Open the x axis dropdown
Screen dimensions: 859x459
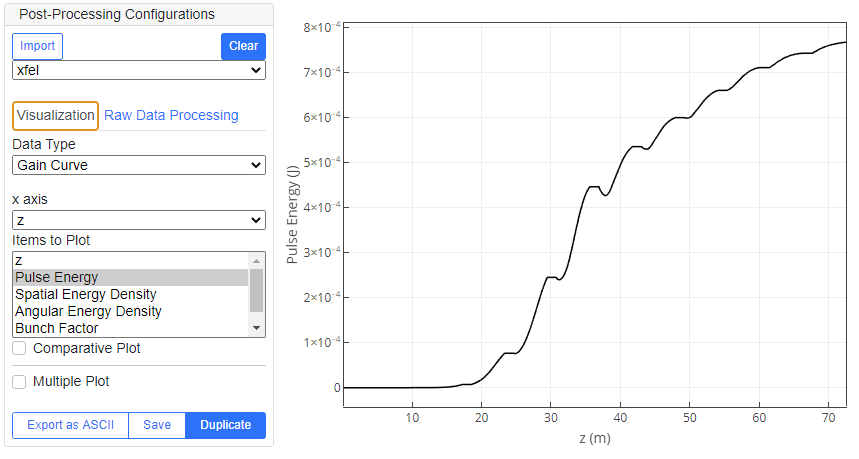[138, 220]
